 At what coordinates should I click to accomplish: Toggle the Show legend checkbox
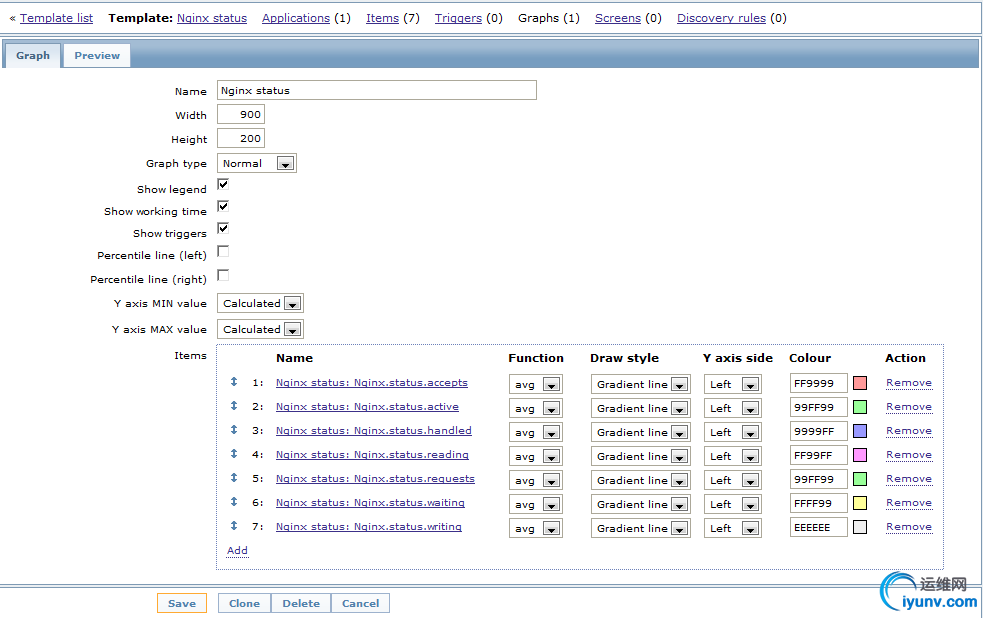(223, 184)
